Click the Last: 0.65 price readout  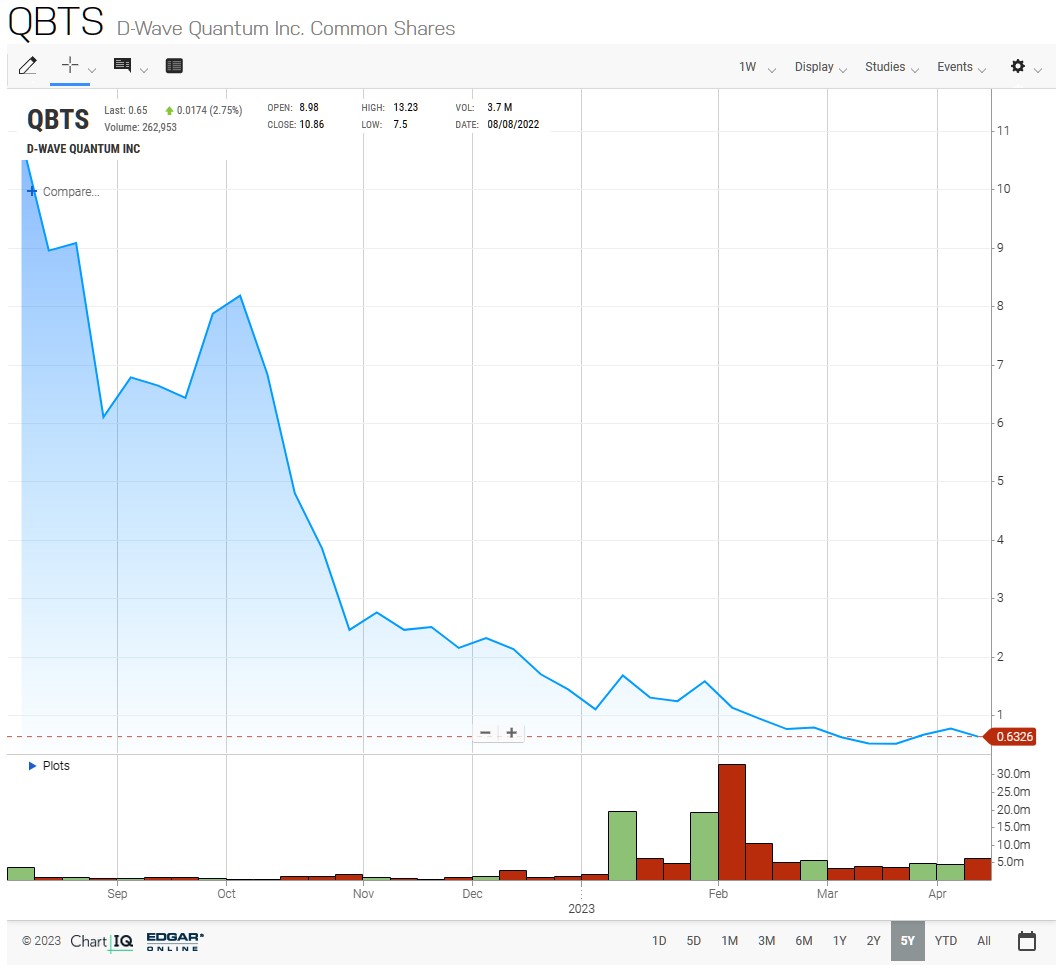pos(126,111)
